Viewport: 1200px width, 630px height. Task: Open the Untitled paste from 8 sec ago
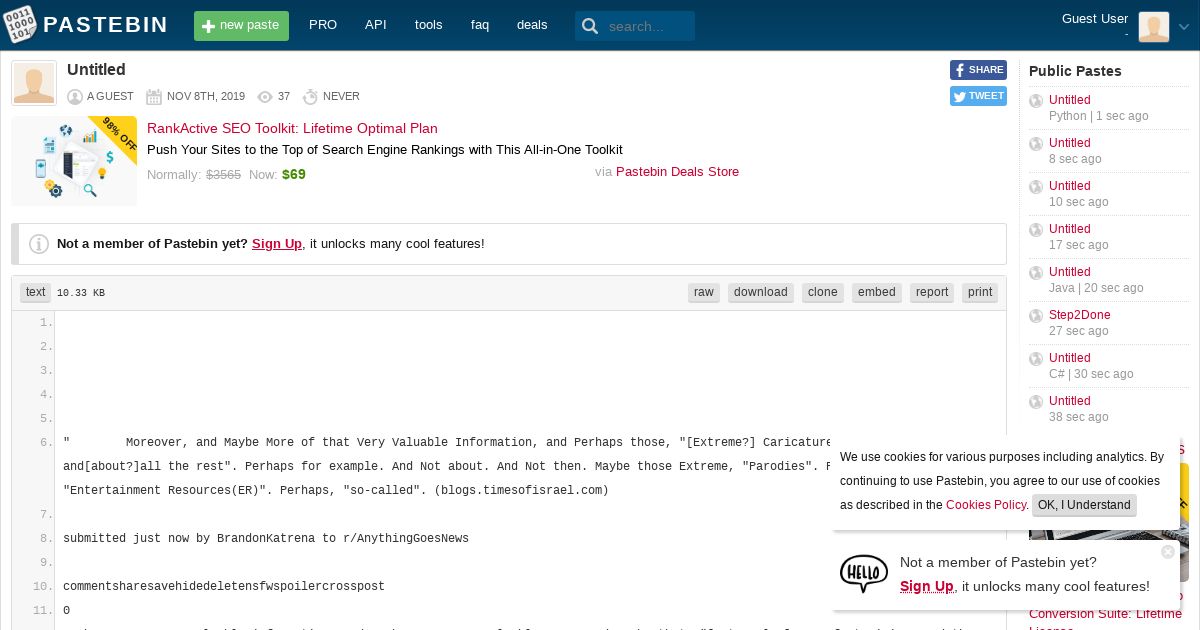click(x=1069, y=143)
